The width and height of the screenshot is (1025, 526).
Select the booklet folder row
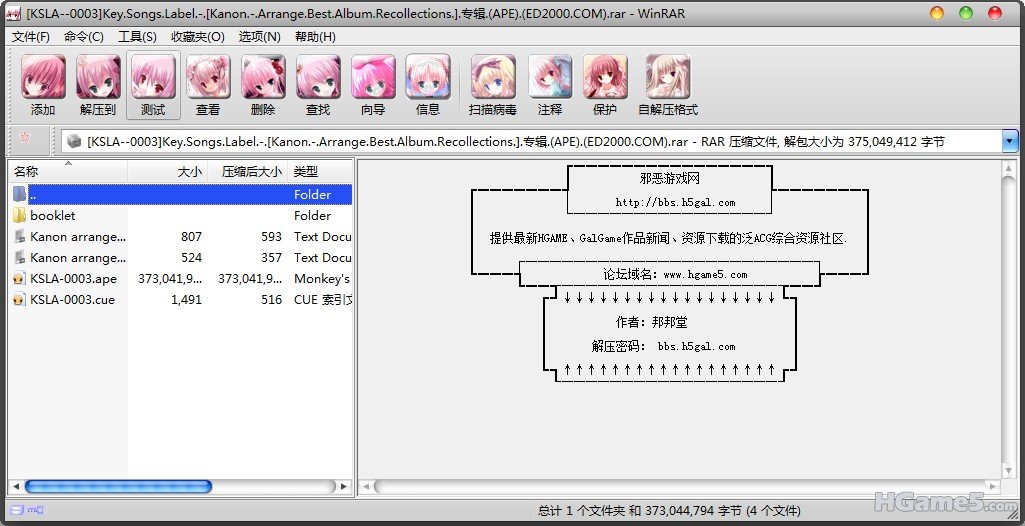click(x=182, y=215)
